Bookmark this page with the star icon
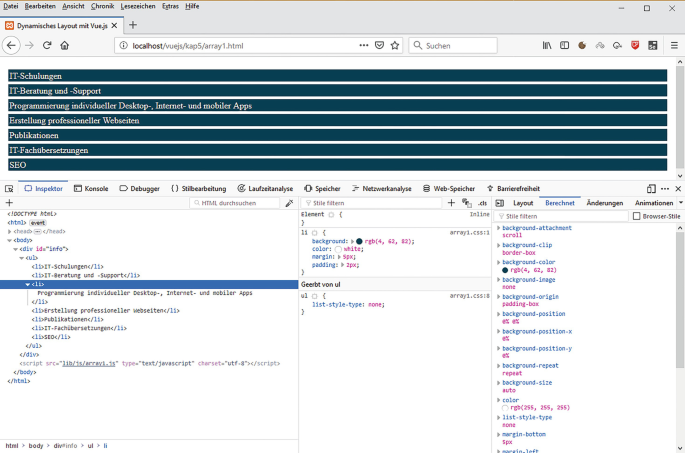 395,45
